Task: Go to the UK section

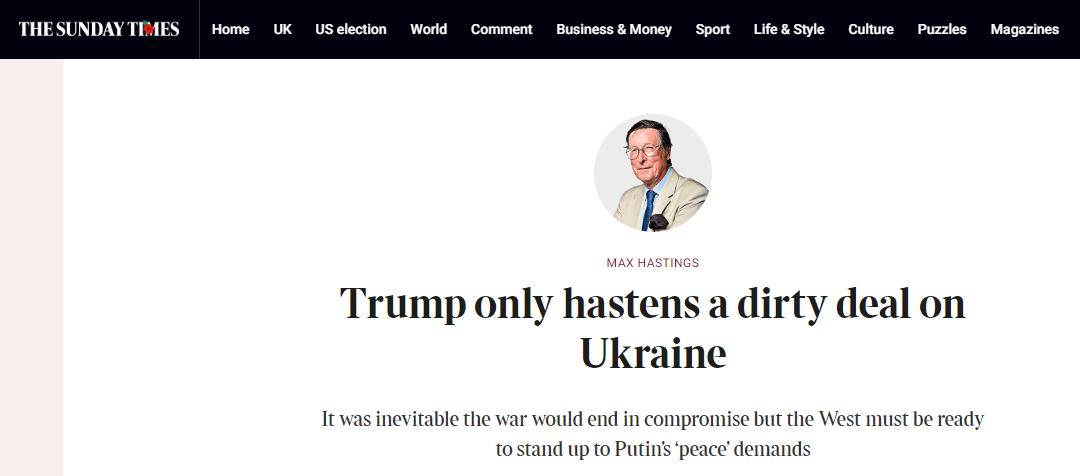Action: 282,29
